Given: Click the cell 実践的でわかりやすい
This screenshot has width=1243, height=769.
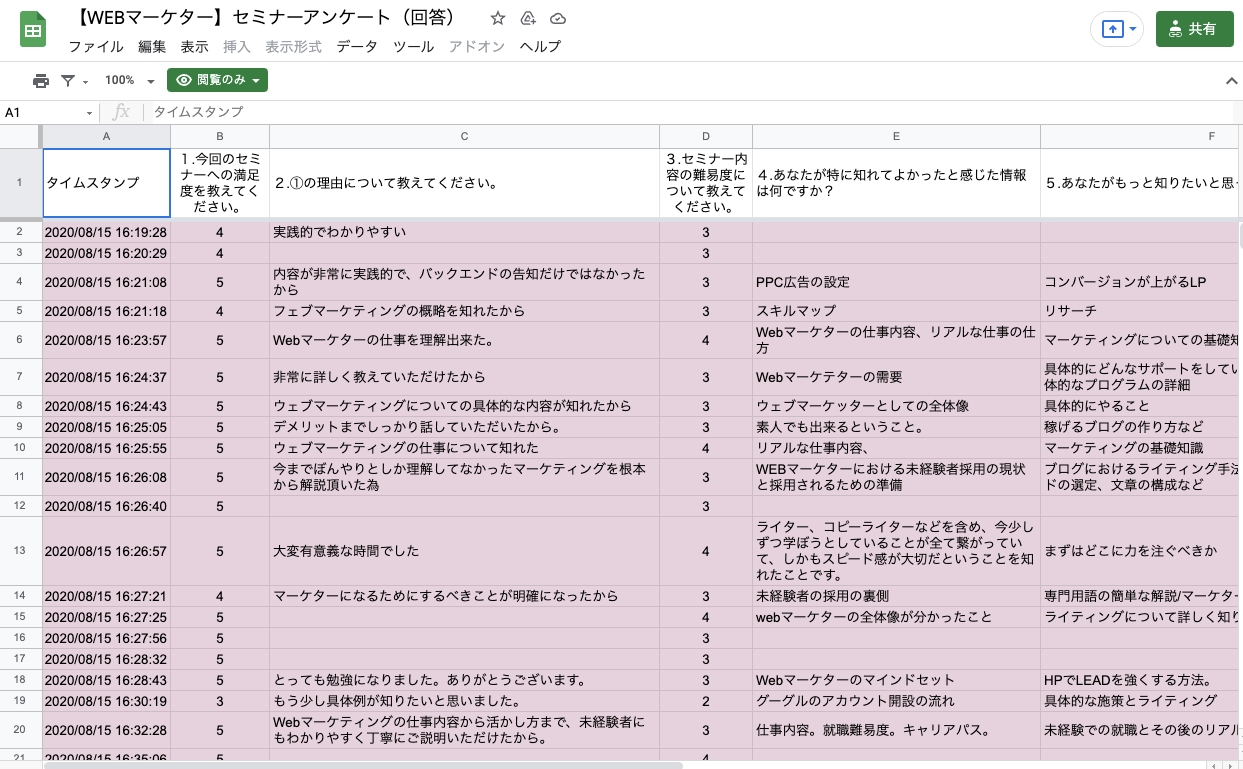Looking at the screenshot, I should 464,232.
